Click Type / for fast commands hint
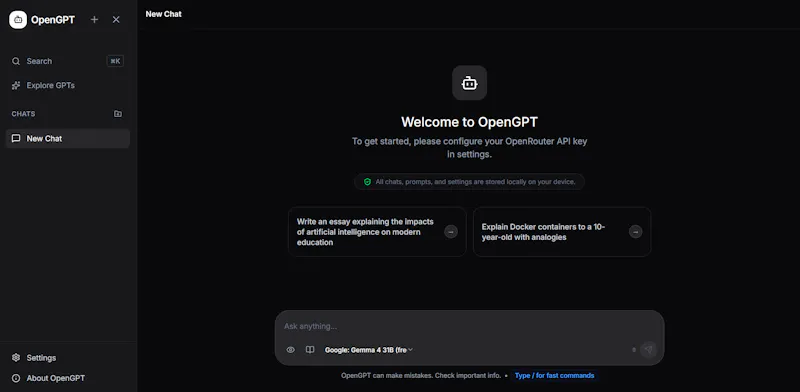The height and width of the screenshot is (392, 800). (x=555, y=376)
